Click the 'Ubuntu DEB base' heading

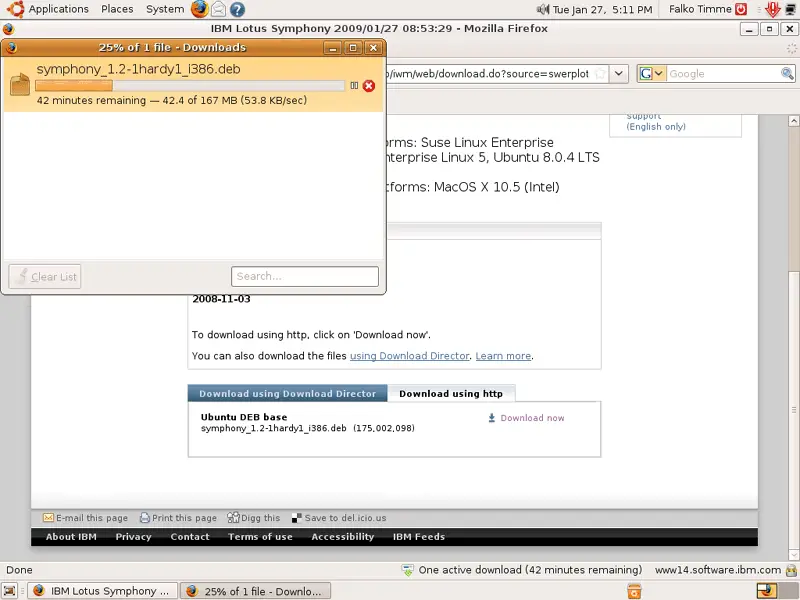pos(244,417)
